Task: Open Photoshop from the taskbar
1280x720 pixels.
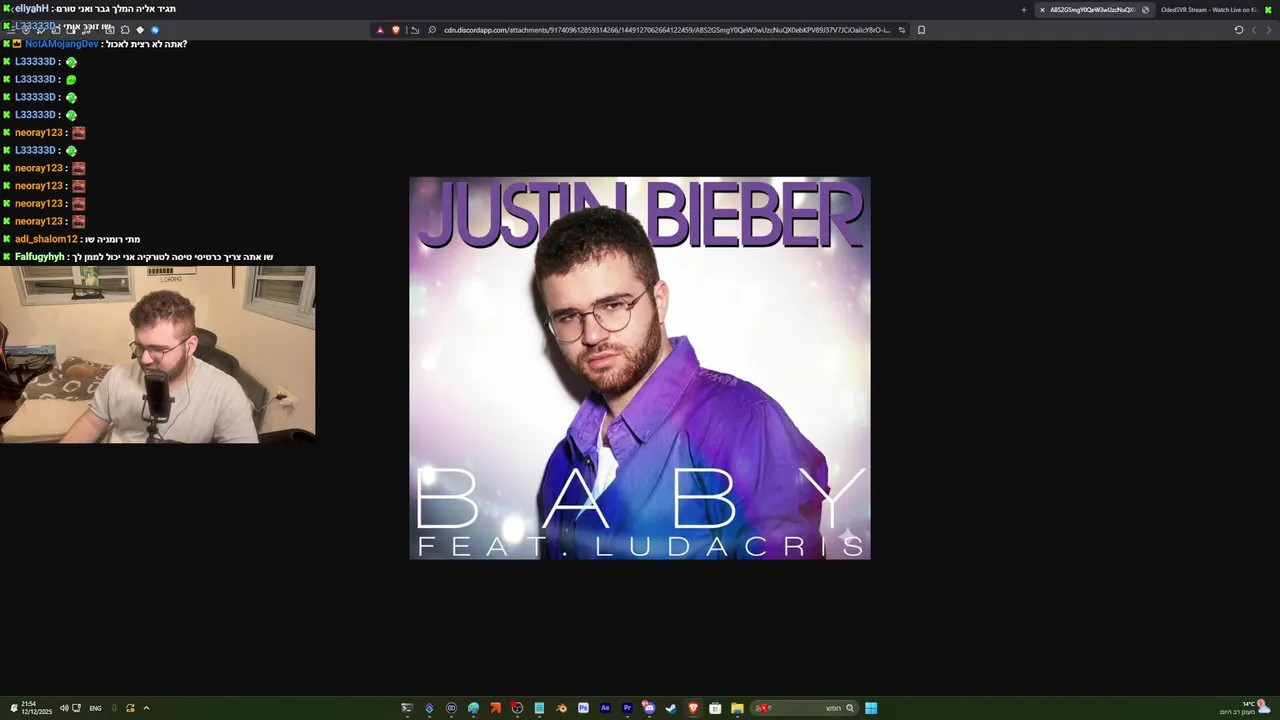Action: point(583,708)
